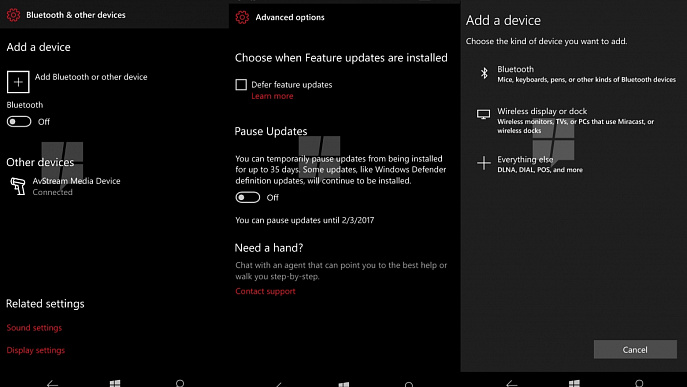
Task: Open the AvStream Media Device entry icon
Action: pyautogui.click(x=18, y=186)
